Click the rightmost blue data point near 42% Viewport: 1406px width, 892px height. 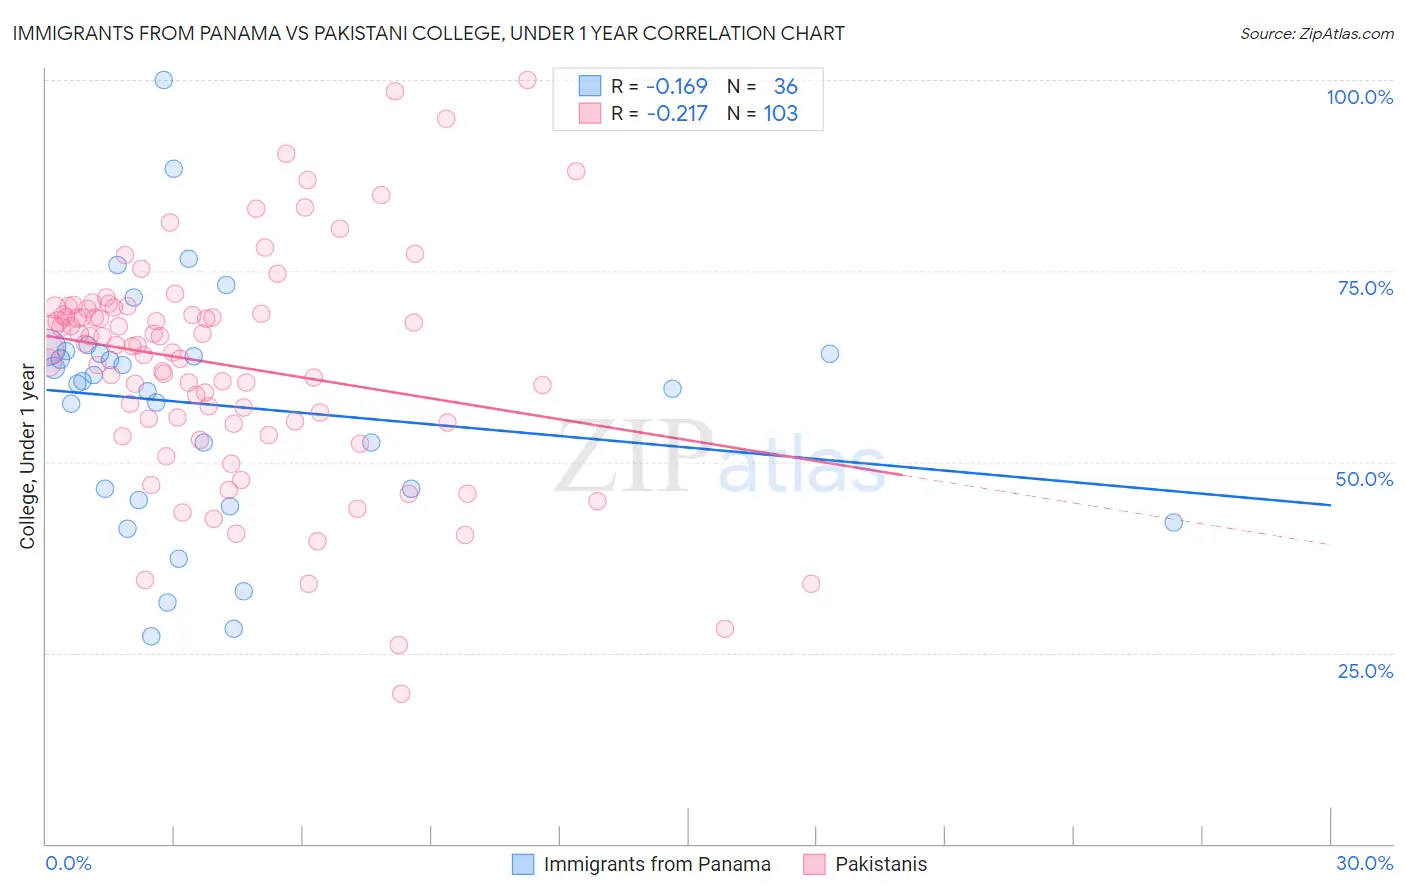coord(1174,522)
